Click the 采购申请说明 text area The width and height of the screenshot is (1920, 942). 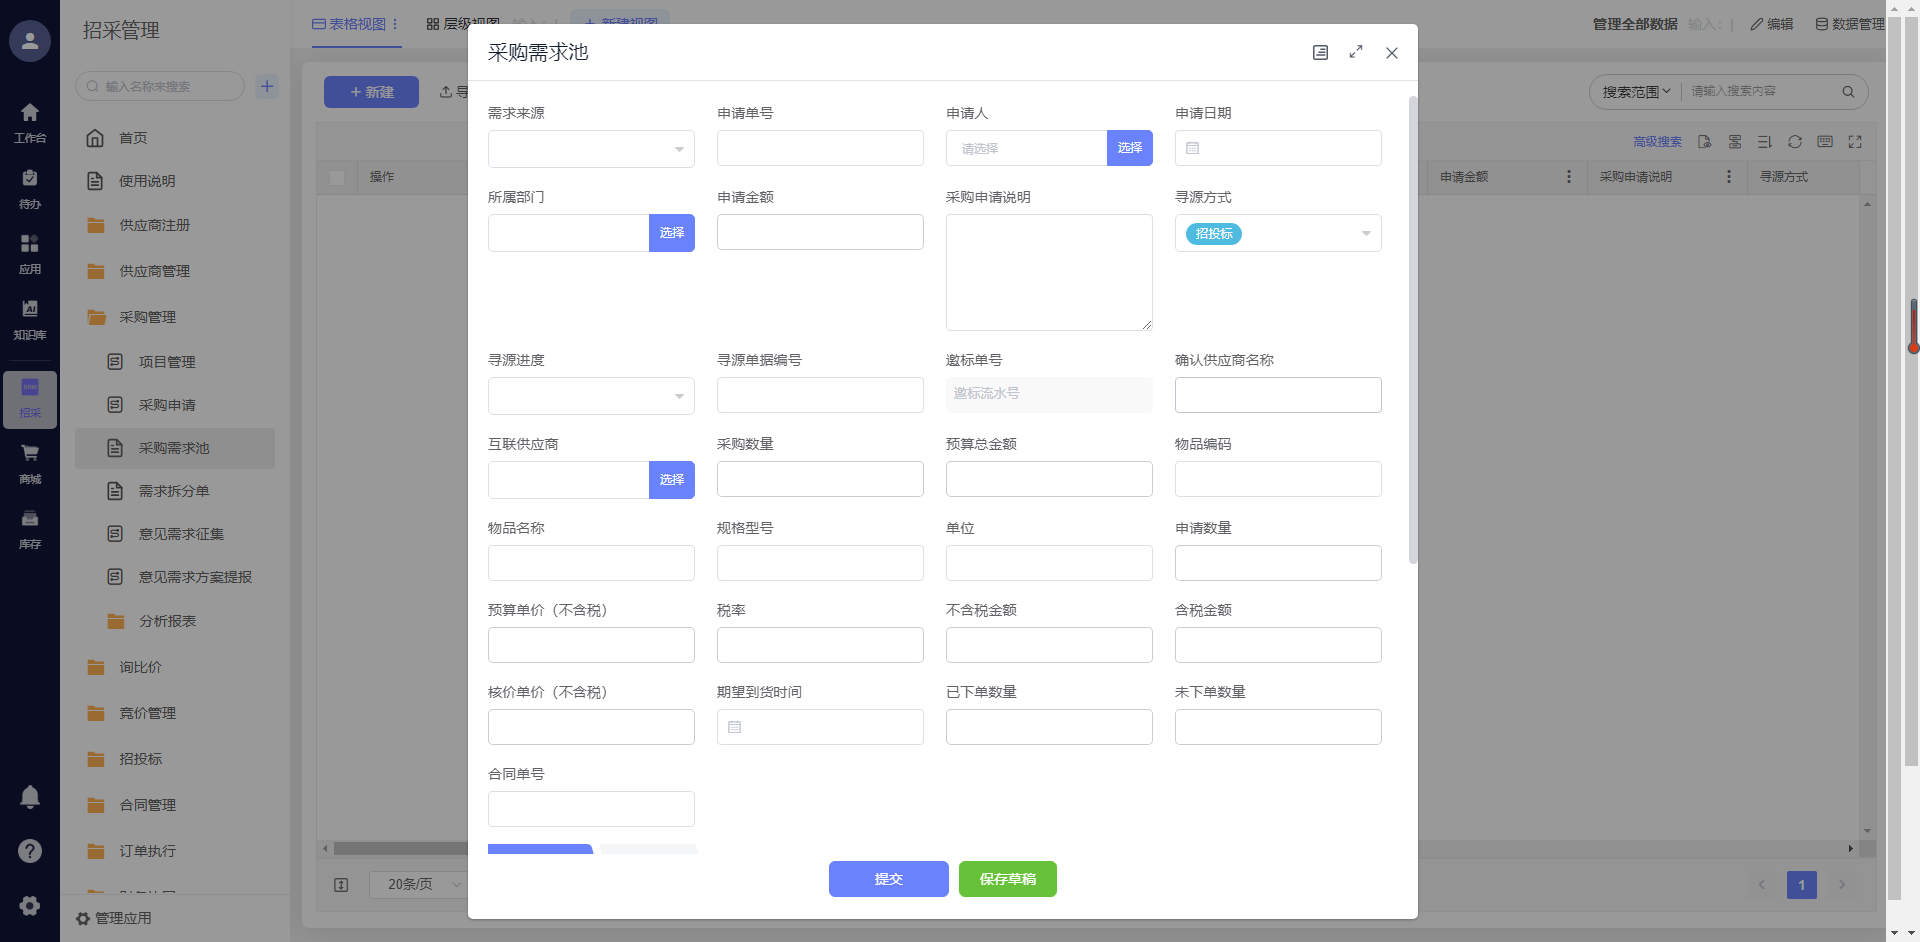pos(1048,272)
